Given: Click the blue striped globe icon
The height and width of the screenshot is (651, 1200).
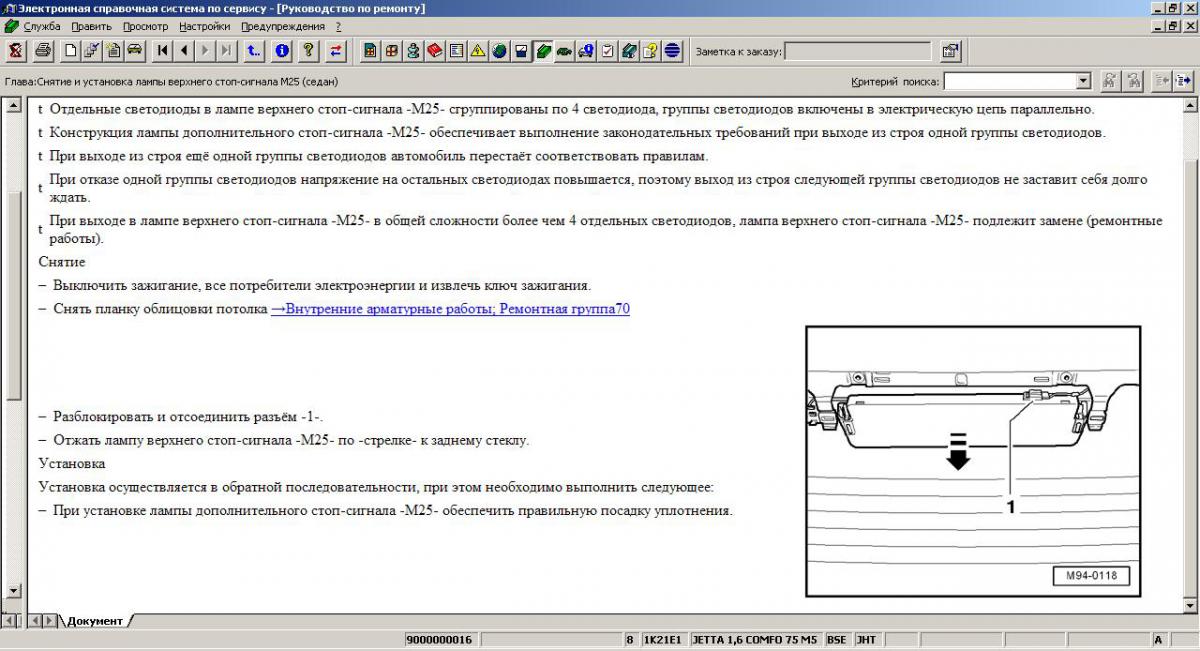Looking at the screenshot, I should (673, 50).
